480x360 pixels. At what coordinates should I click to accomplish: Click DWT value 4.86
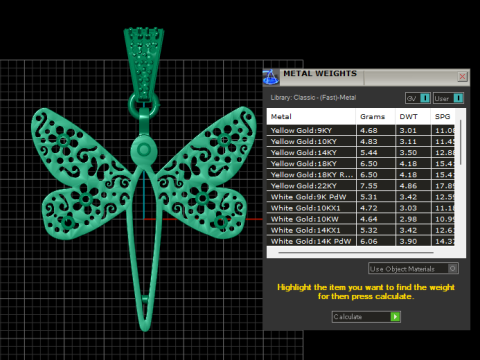point(408,186)
